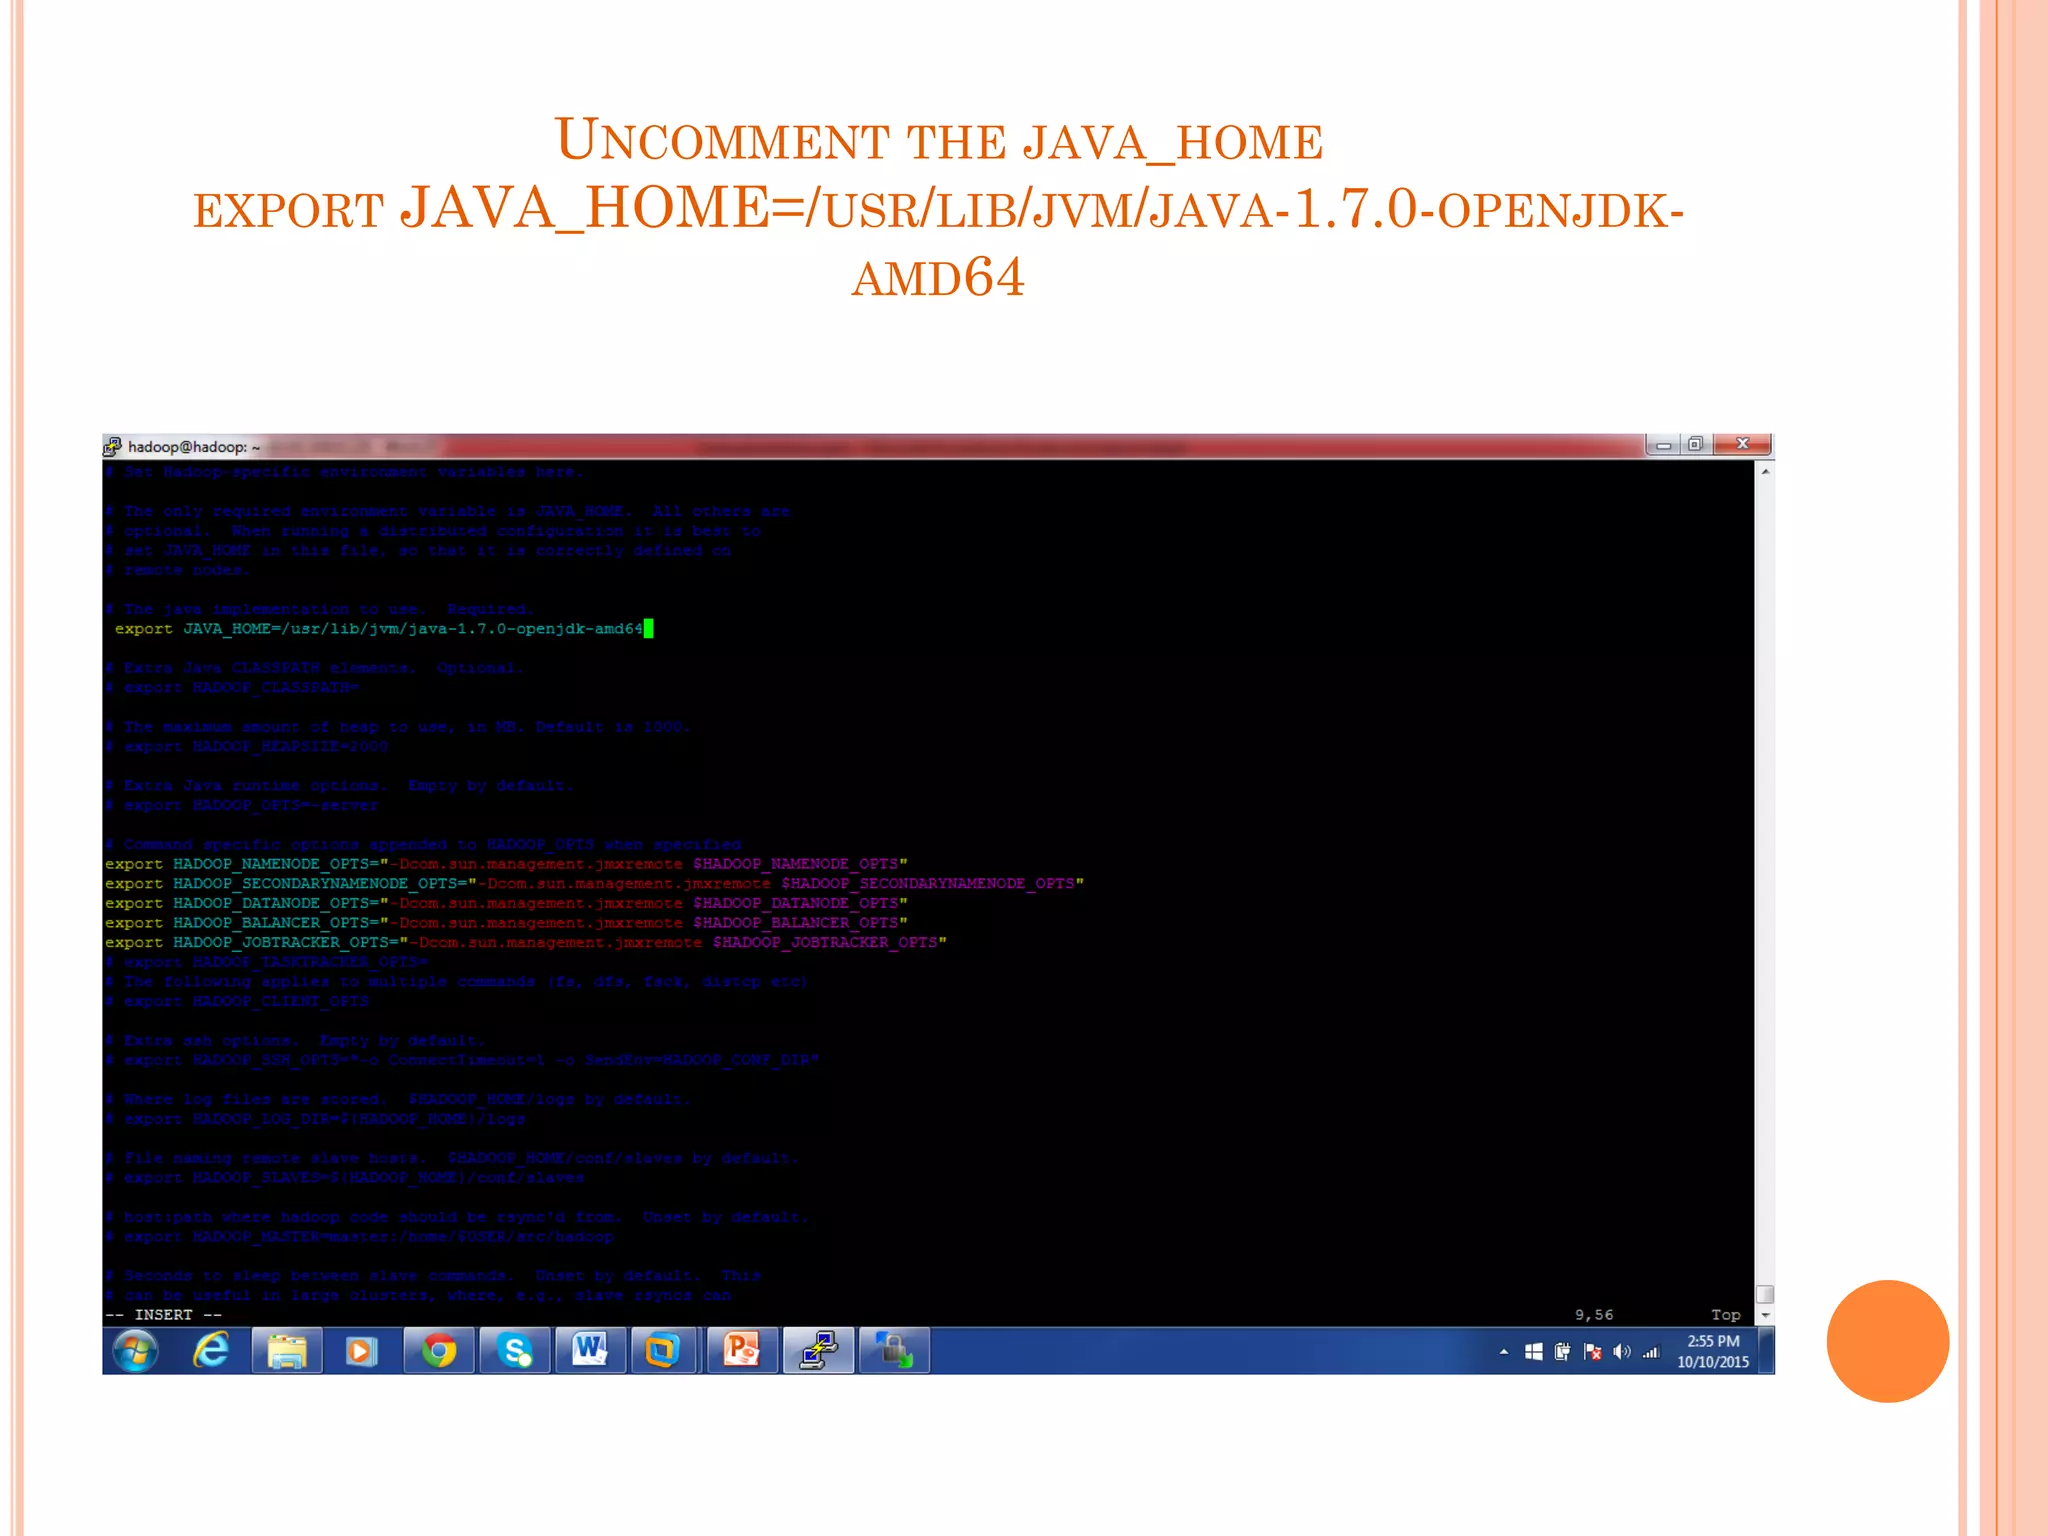Click the 9,56 cursor position indicator
The width and height of the screenshot is (2048, 1536).
(x=1594, y=1315)
